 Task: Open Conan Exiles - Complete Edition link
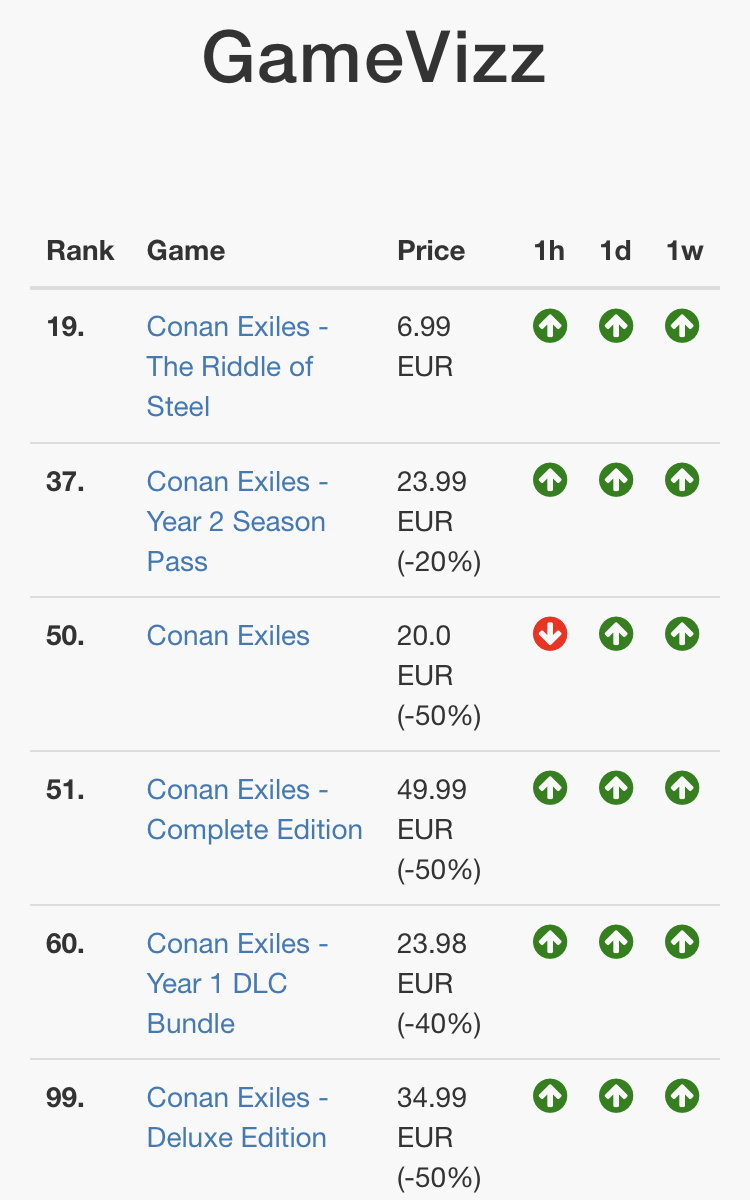pos(254,810)
